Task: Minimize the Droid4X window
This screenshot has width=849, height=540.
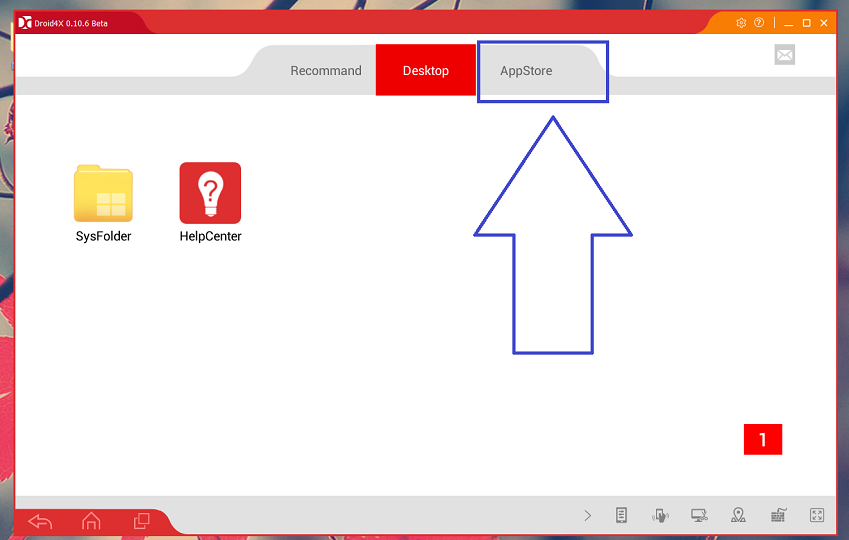Action: click(x=788, y=23)
